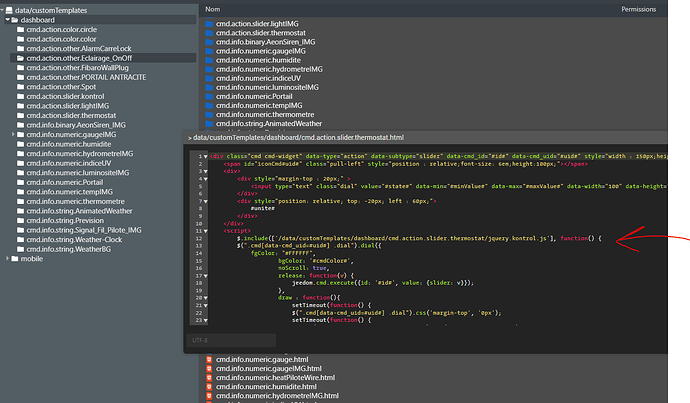This screenshot has width=690, height=403.
Task: Select cmd.info.numeric.humidite in the tree
Action: pos(69,144)
